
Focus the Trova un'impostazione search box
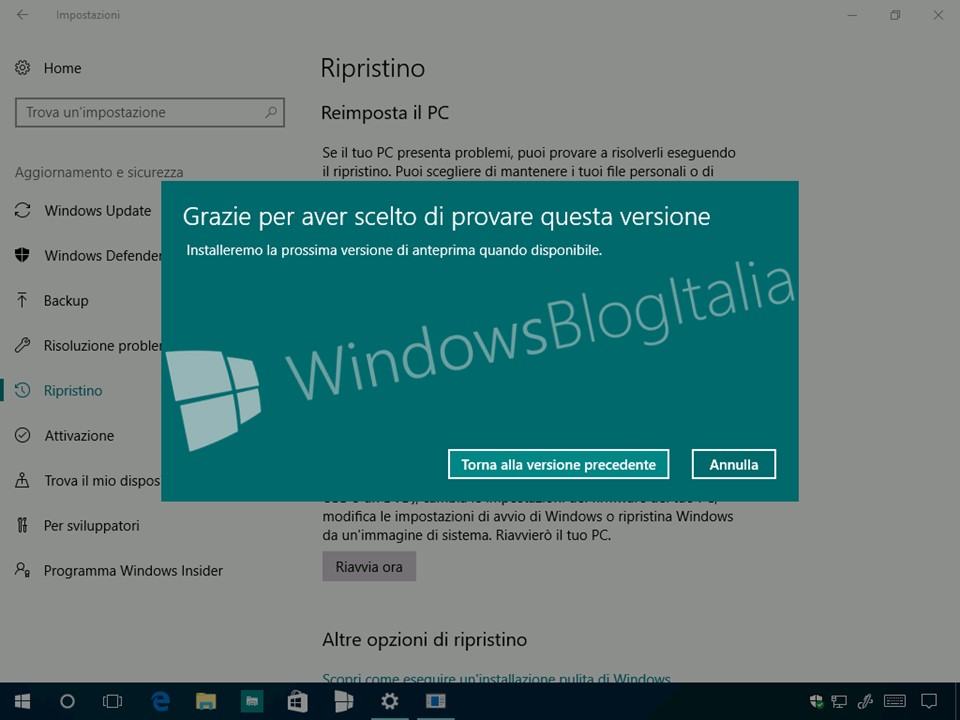(149, 113)
